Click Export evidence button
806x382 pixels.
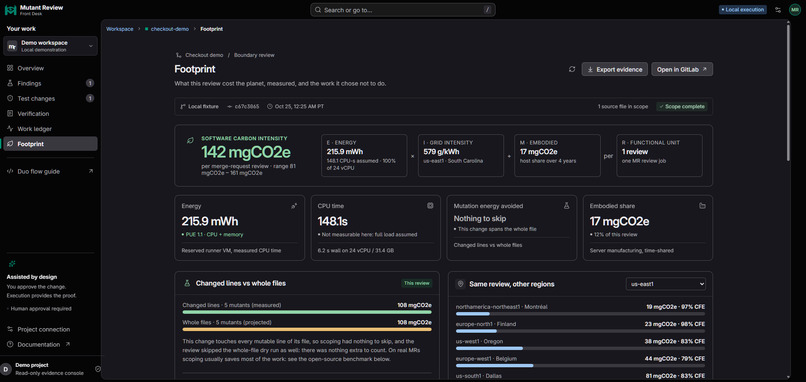click(x=614, y=69)
